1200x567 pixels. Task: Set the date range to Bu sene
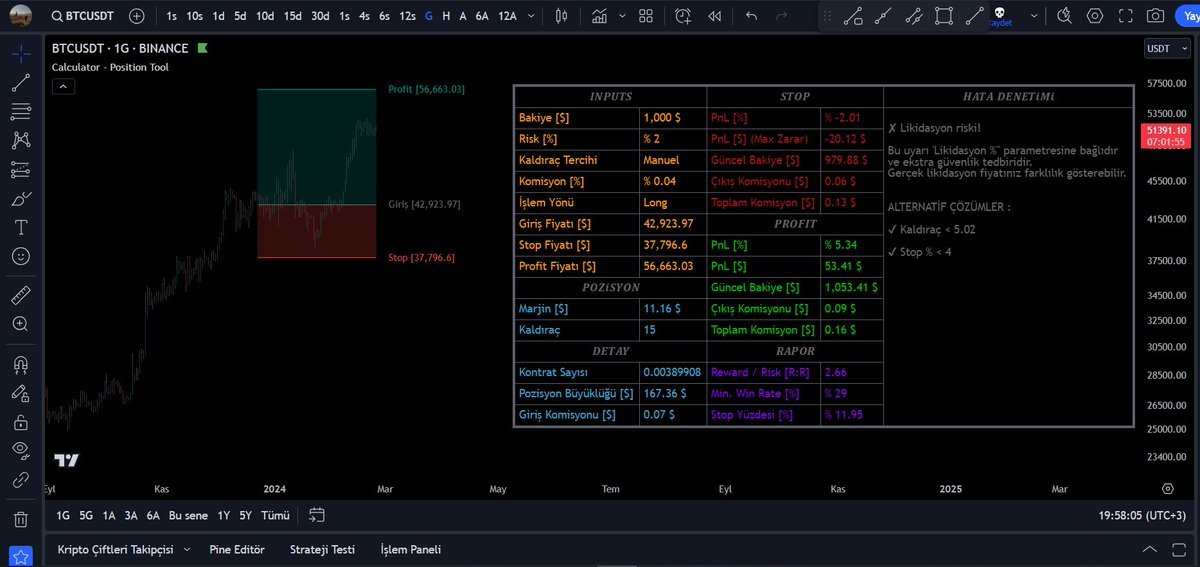coord(188,515)
